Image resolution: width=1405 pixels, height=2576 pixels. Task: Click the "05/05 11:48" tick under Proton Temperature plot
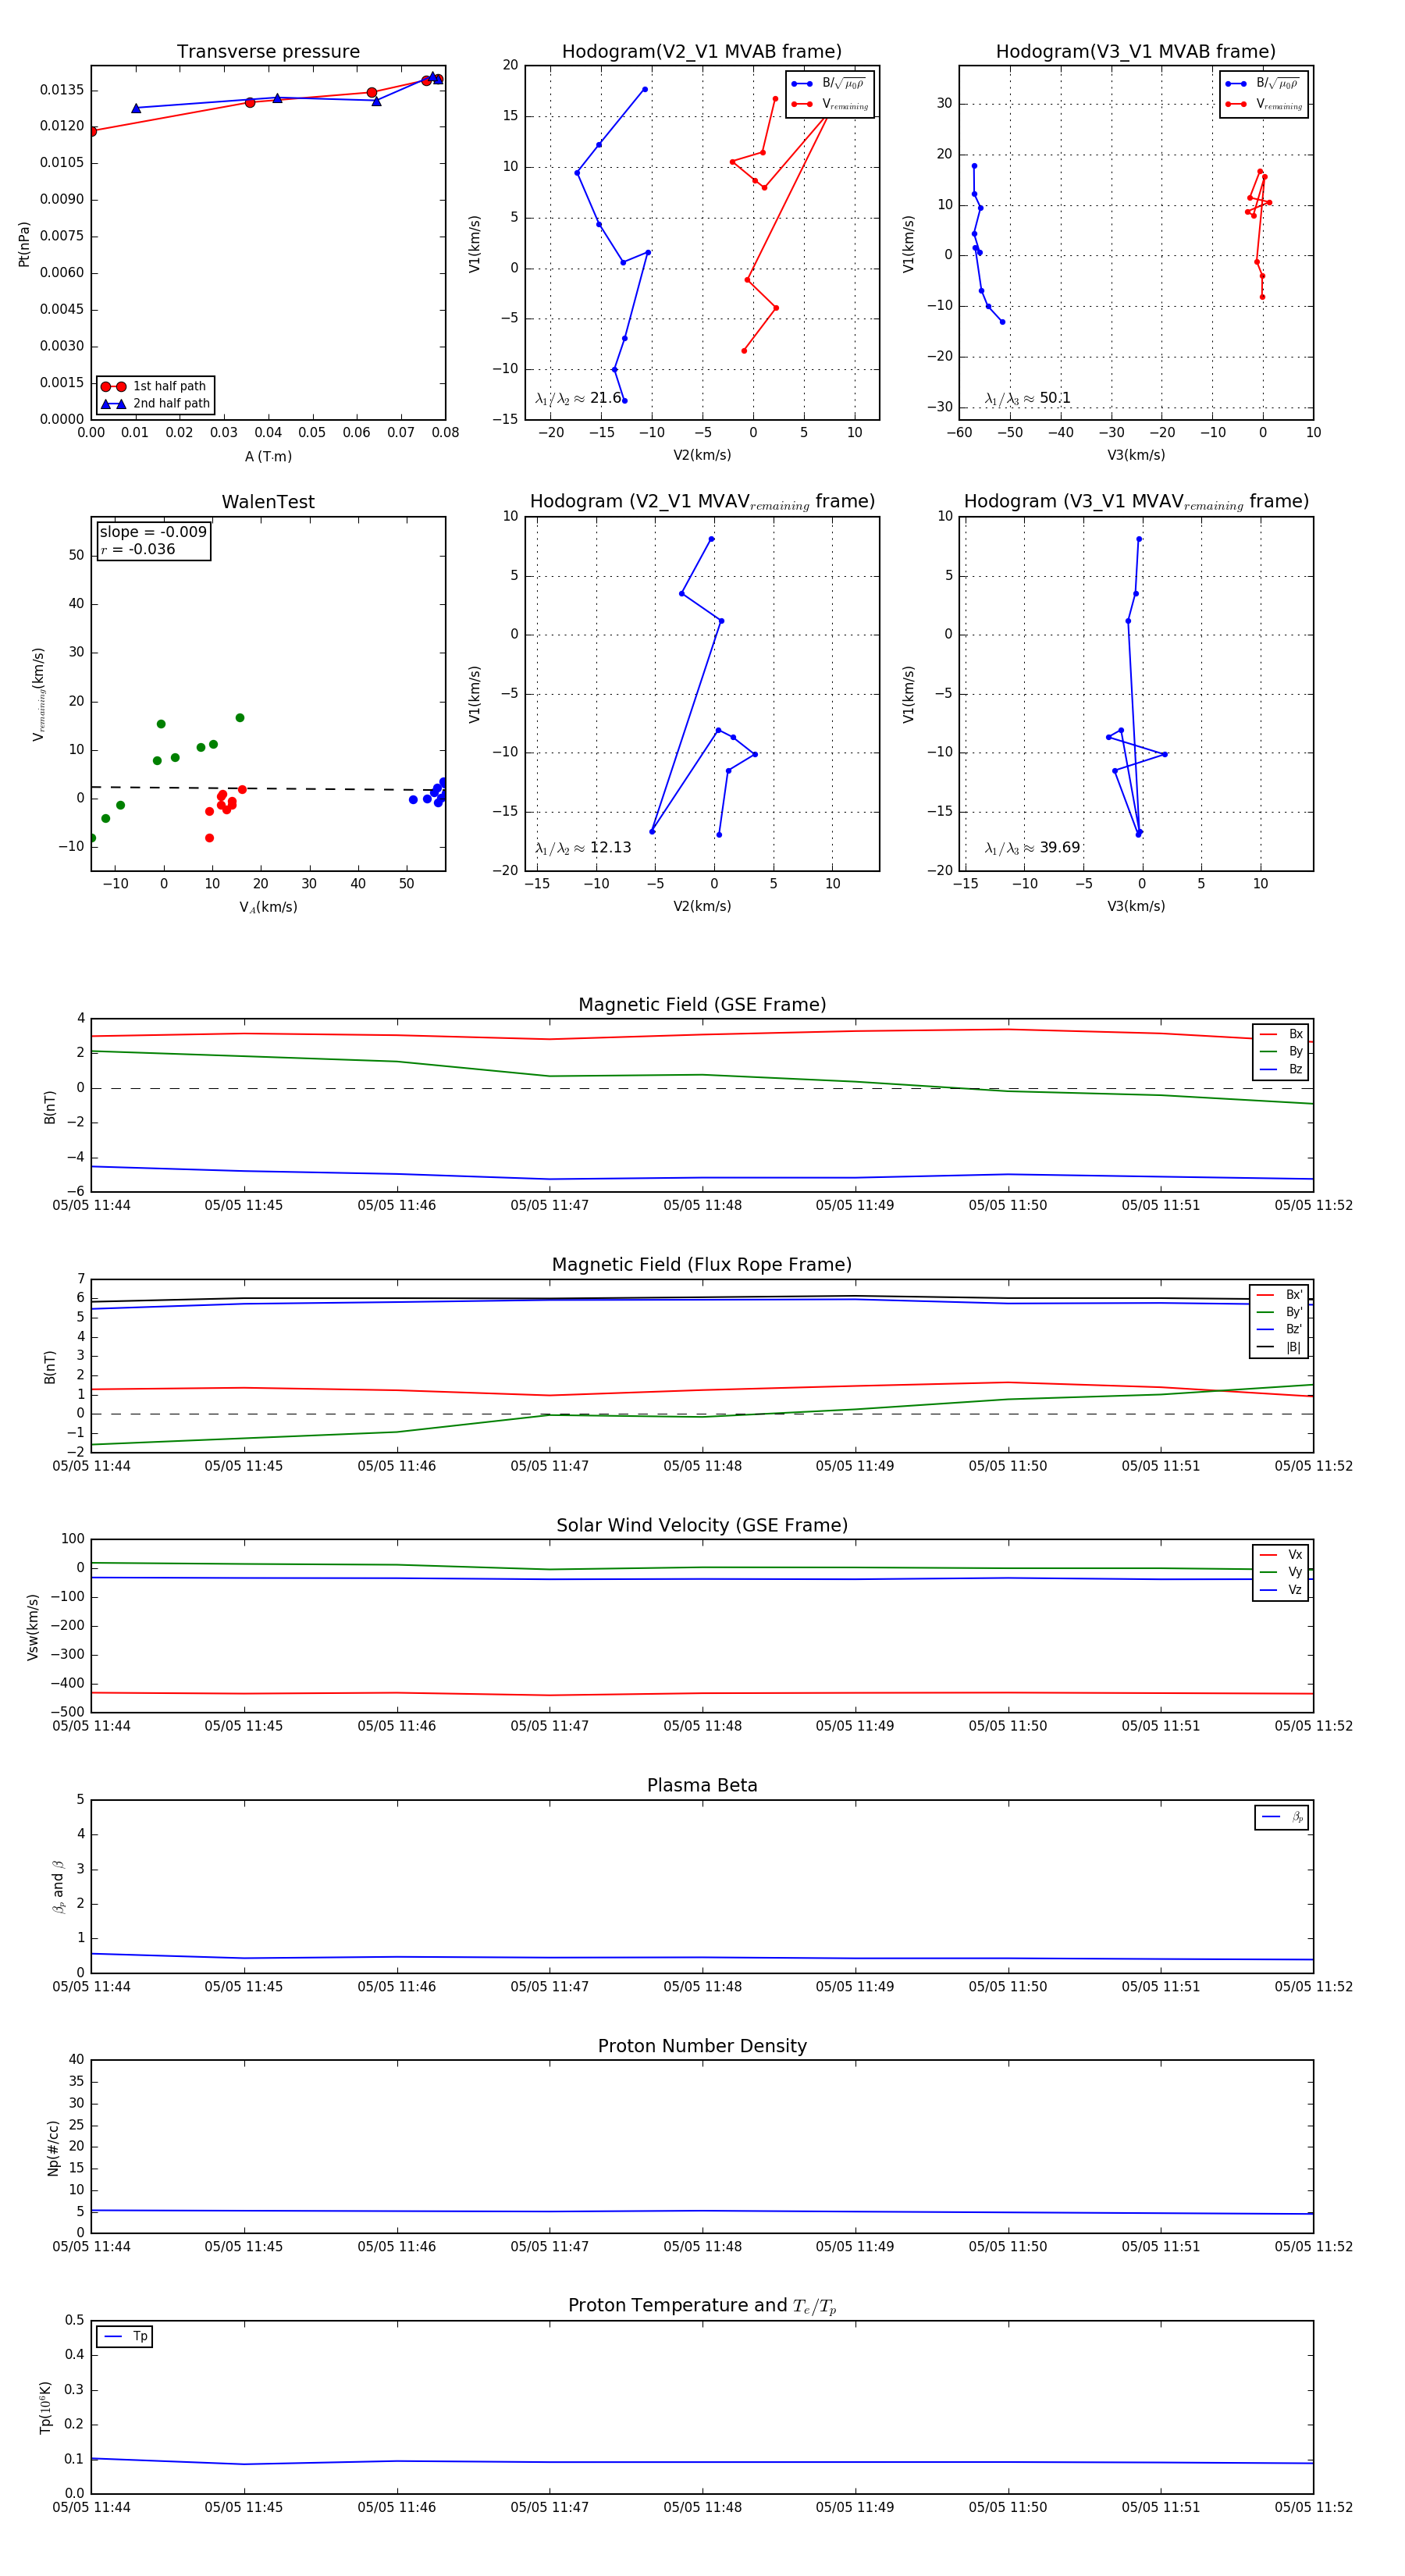702,2507
